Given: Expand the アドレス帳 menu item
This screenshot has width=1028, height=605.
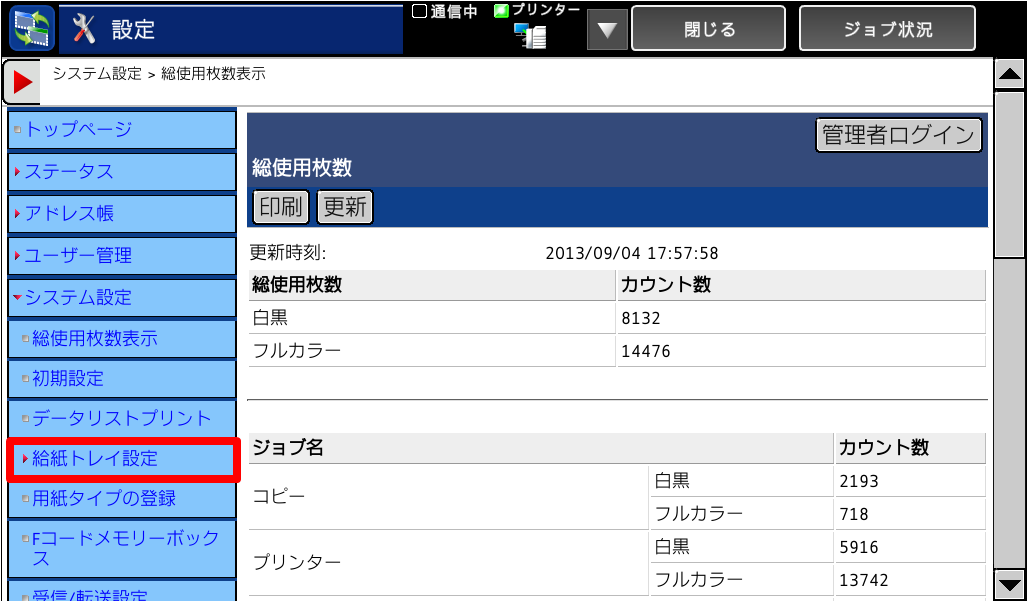Looking at the screenshot, I should 121,214.
